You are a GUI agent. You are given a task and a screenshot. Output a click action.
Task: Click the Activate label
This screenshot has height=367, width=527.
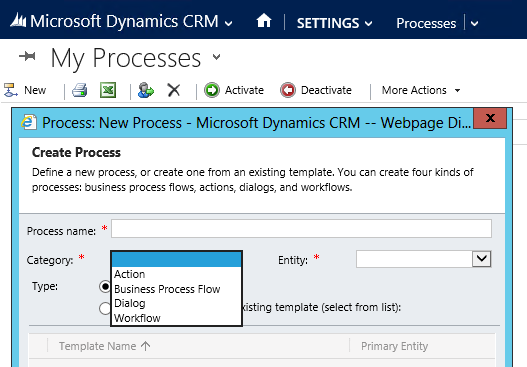[x=244, y=90]
